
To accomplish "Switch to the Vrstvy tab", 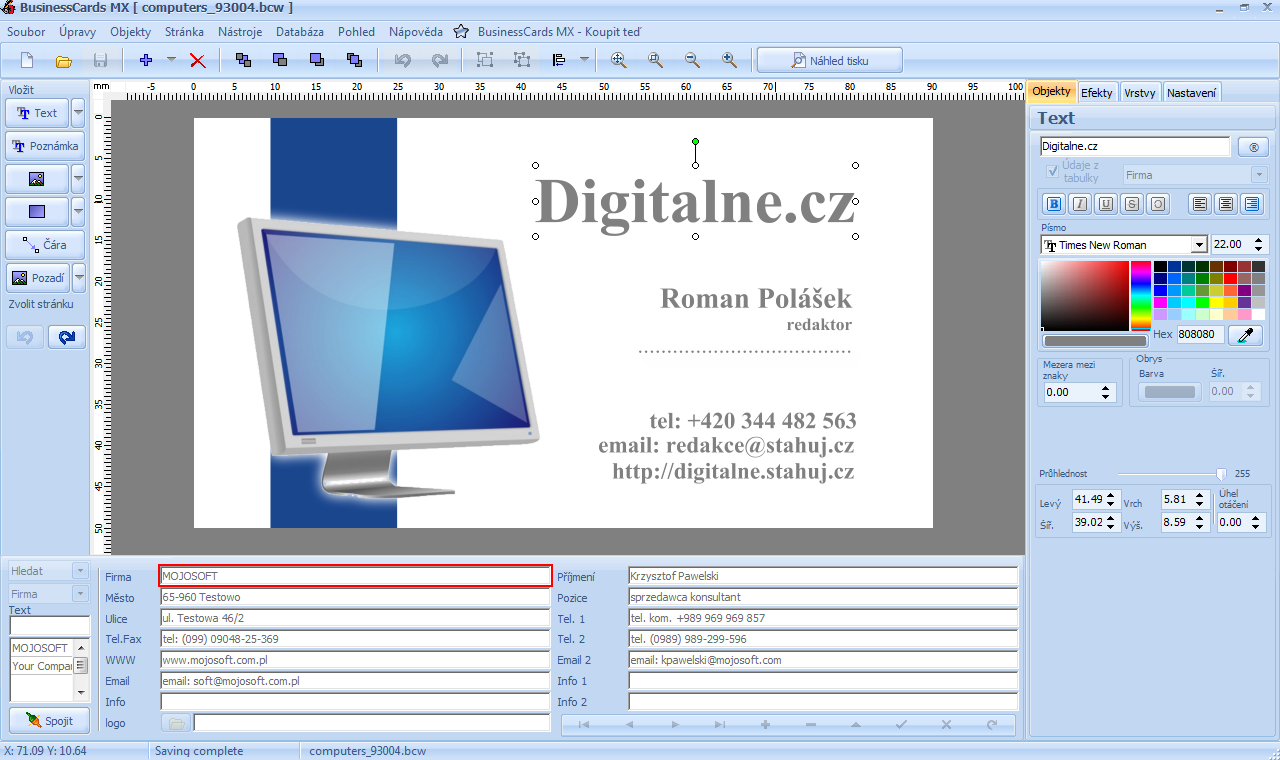I will 1140,93.
